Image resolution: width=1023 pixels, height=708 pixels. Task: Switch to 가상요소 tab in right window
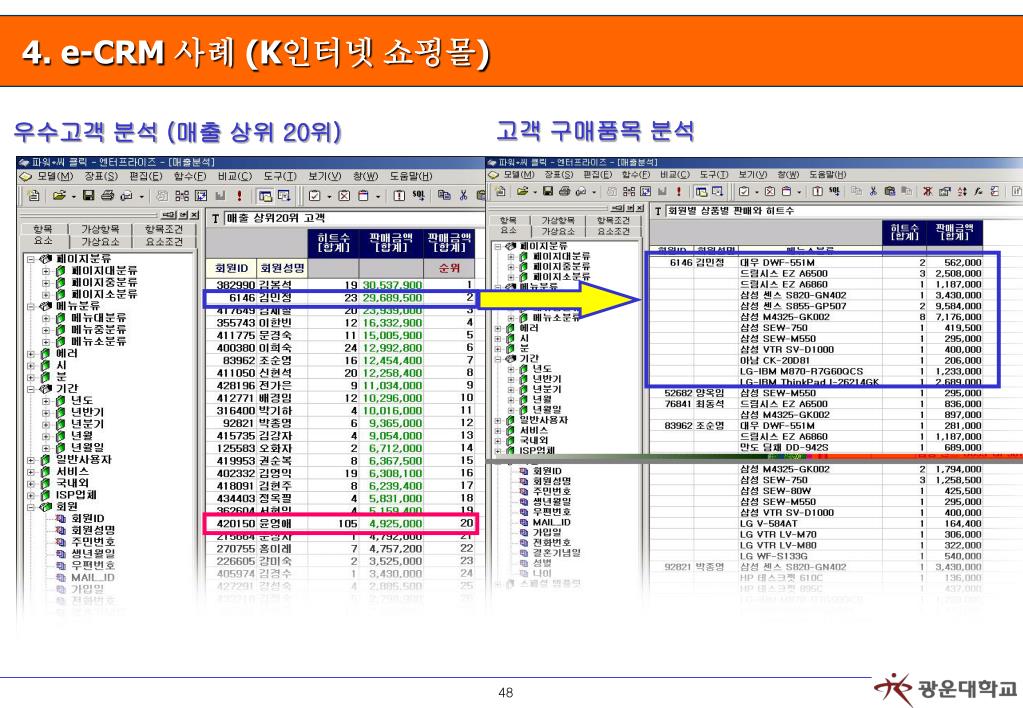pyautogui.click(x=558, y=231)
